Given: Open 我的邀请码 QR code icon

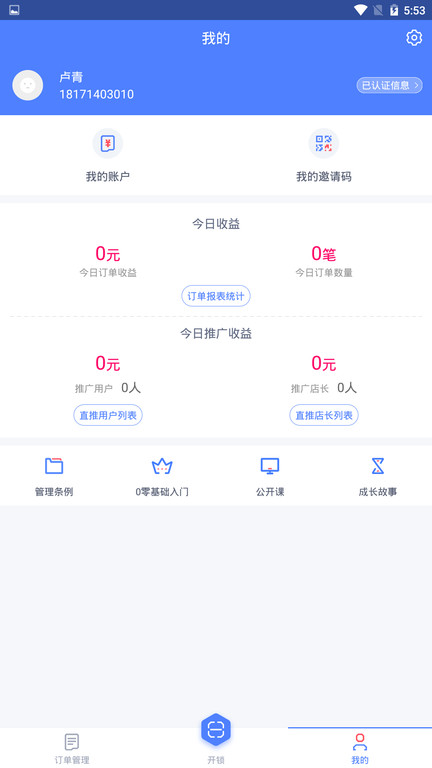Looking at the screenshot, I should (323, 144).
